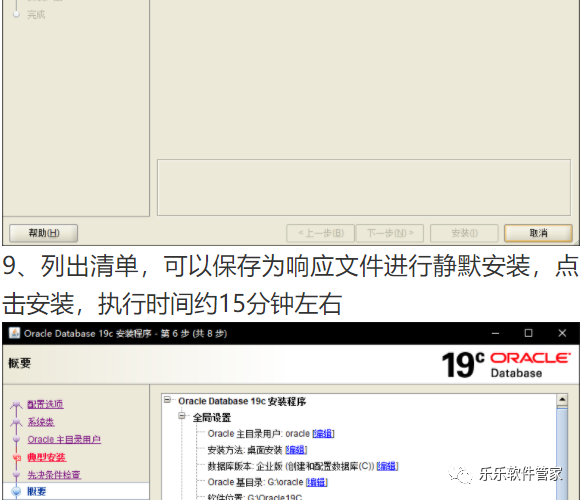Collapse the 全局设置 tree node
The image size is (581, 500).
coord(182,416)
